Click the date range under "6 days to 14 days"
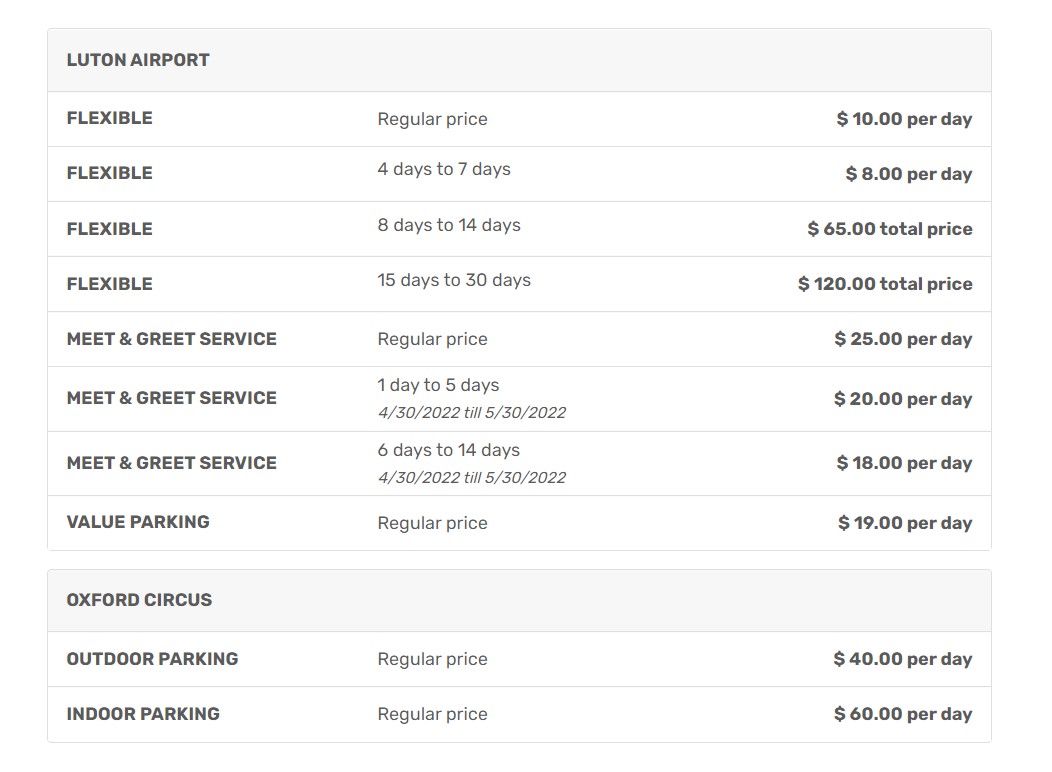The image size is (1052, 772). coord(472,478)
